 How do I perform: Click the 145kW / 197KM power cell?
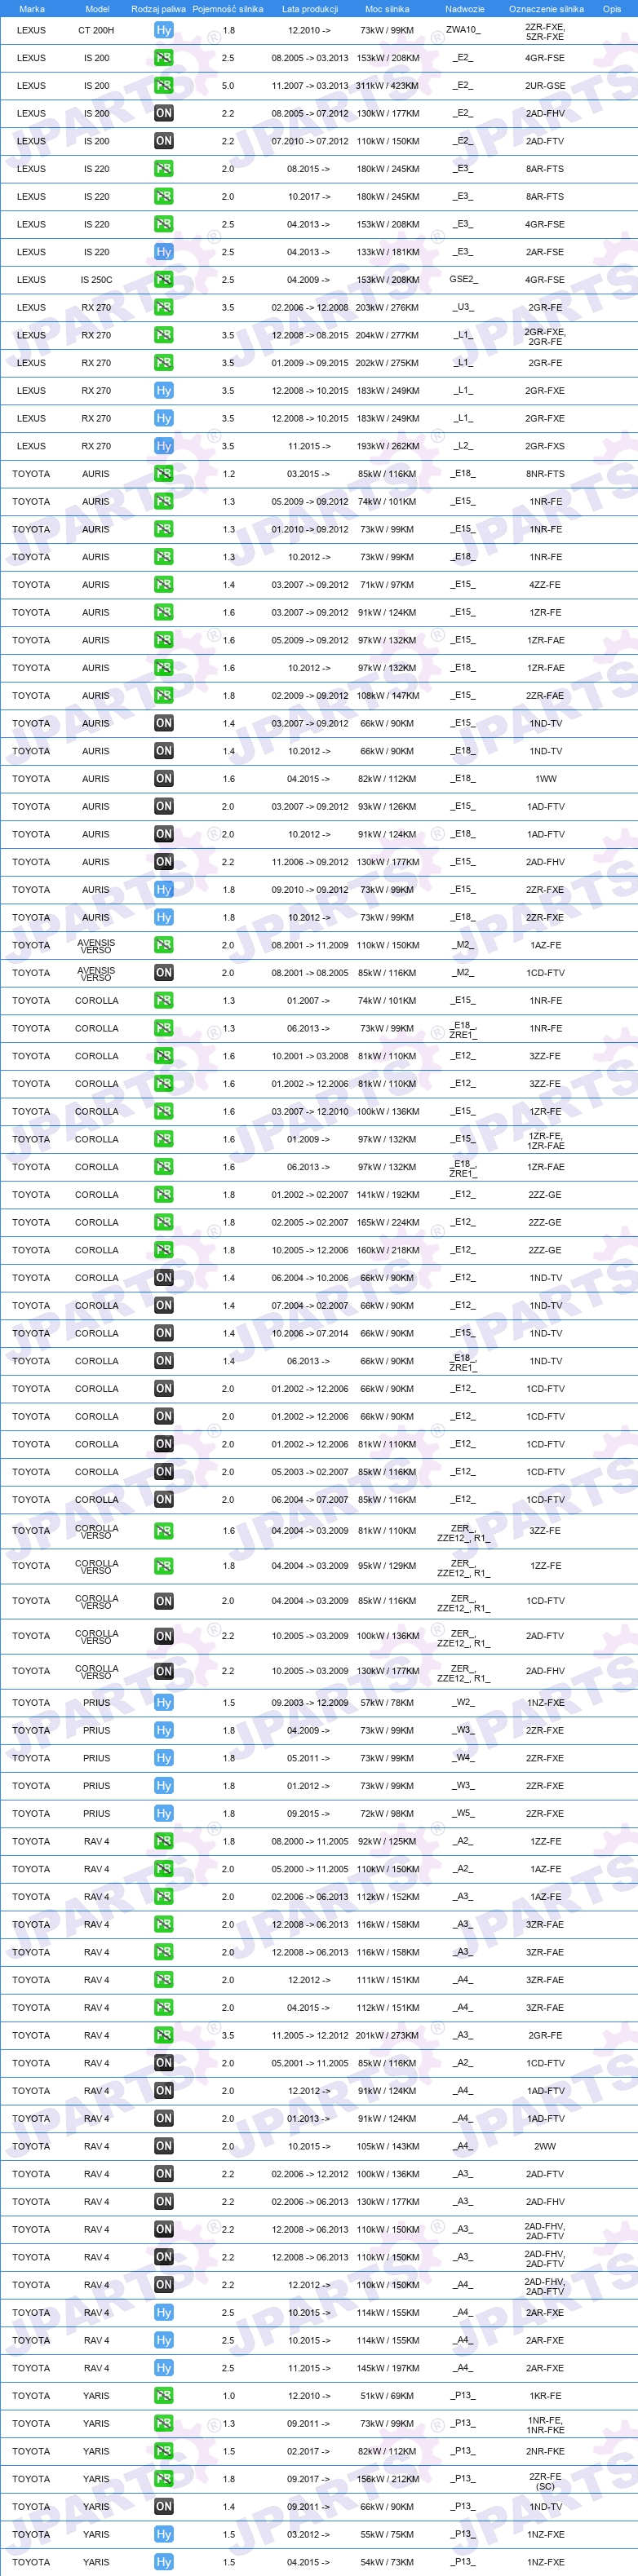tap(387, 2368)
